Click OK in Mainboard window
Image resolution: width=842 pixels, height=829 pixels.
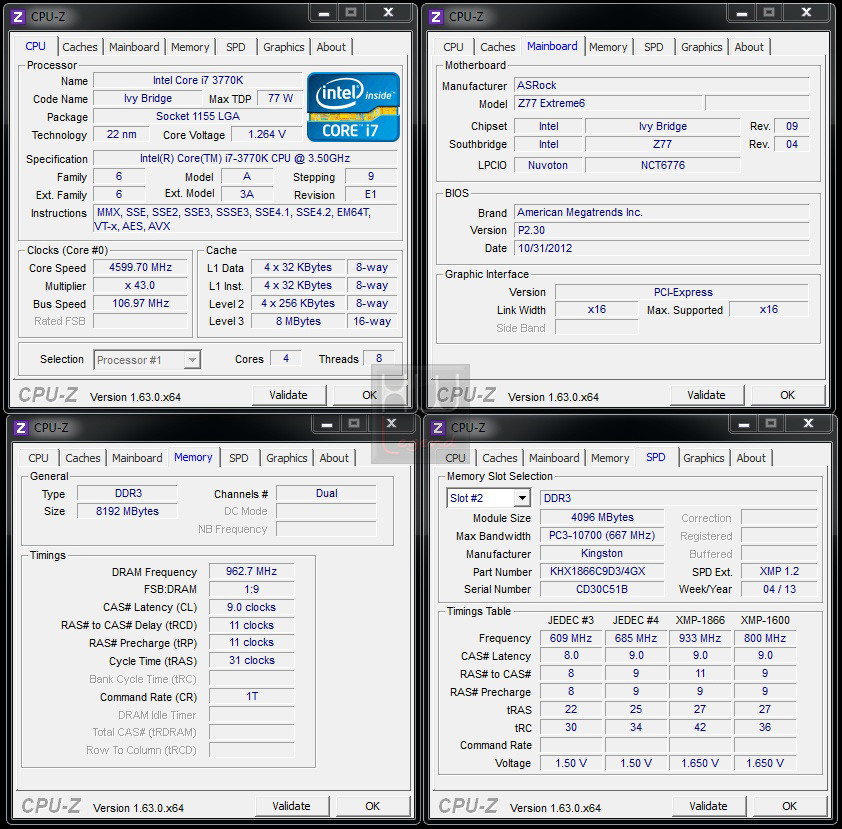(x=787, y=395)
